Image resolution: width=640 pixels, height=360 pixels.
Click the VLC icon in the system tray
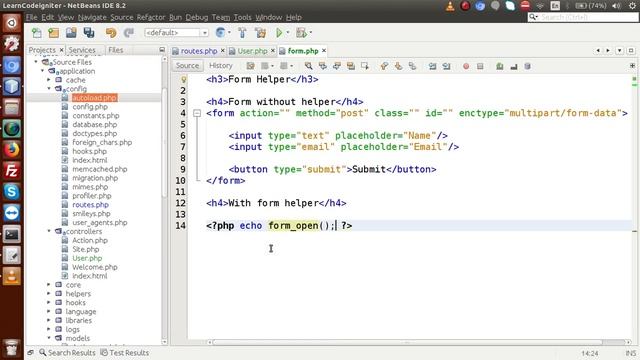click(450, 6)
